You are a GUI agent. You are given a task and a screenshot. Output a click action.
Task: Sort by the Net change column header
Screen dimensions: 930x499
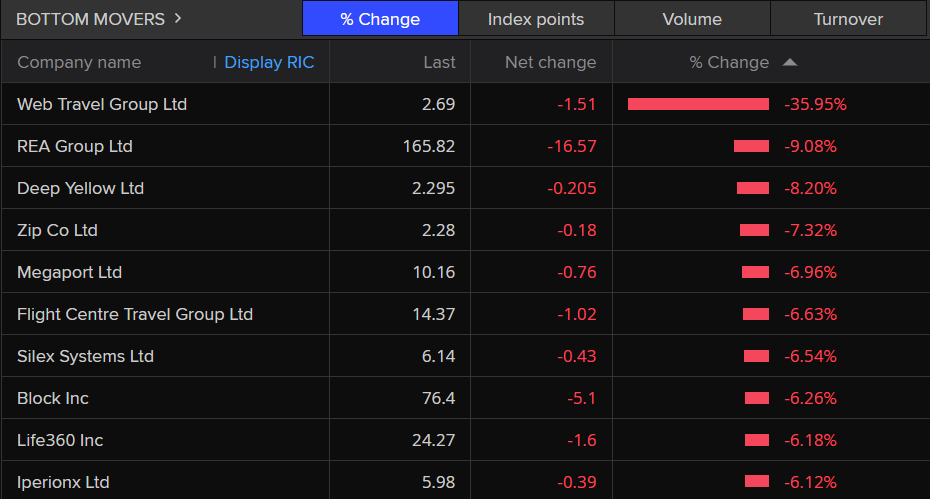pyautogui.click(x=550, y=62)
